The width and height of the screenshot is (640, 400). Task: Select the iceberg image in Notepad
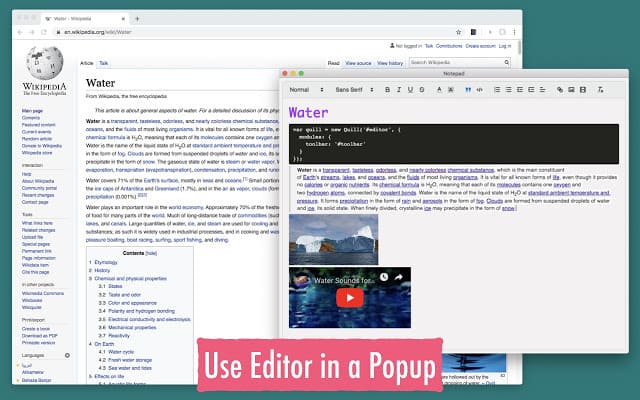tap(333, 240)
